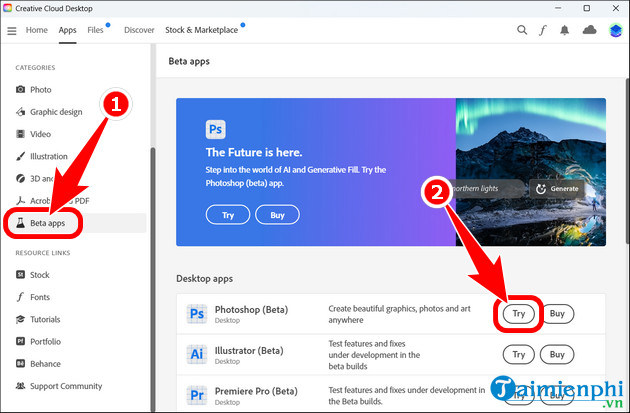Click the Ps icon in the banner
Viewport: 630px width, 413px height.
215,129
